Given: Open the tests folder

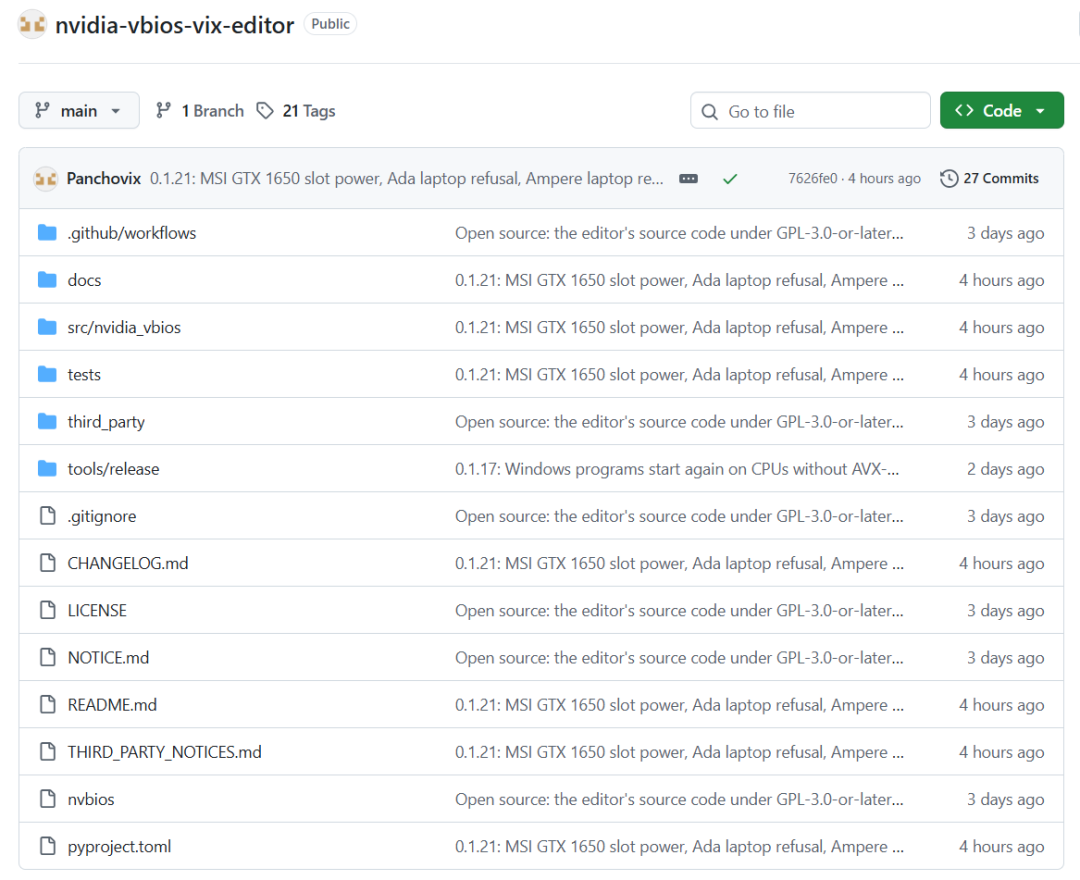Looking at the screenshot, I should pos(84,375).
